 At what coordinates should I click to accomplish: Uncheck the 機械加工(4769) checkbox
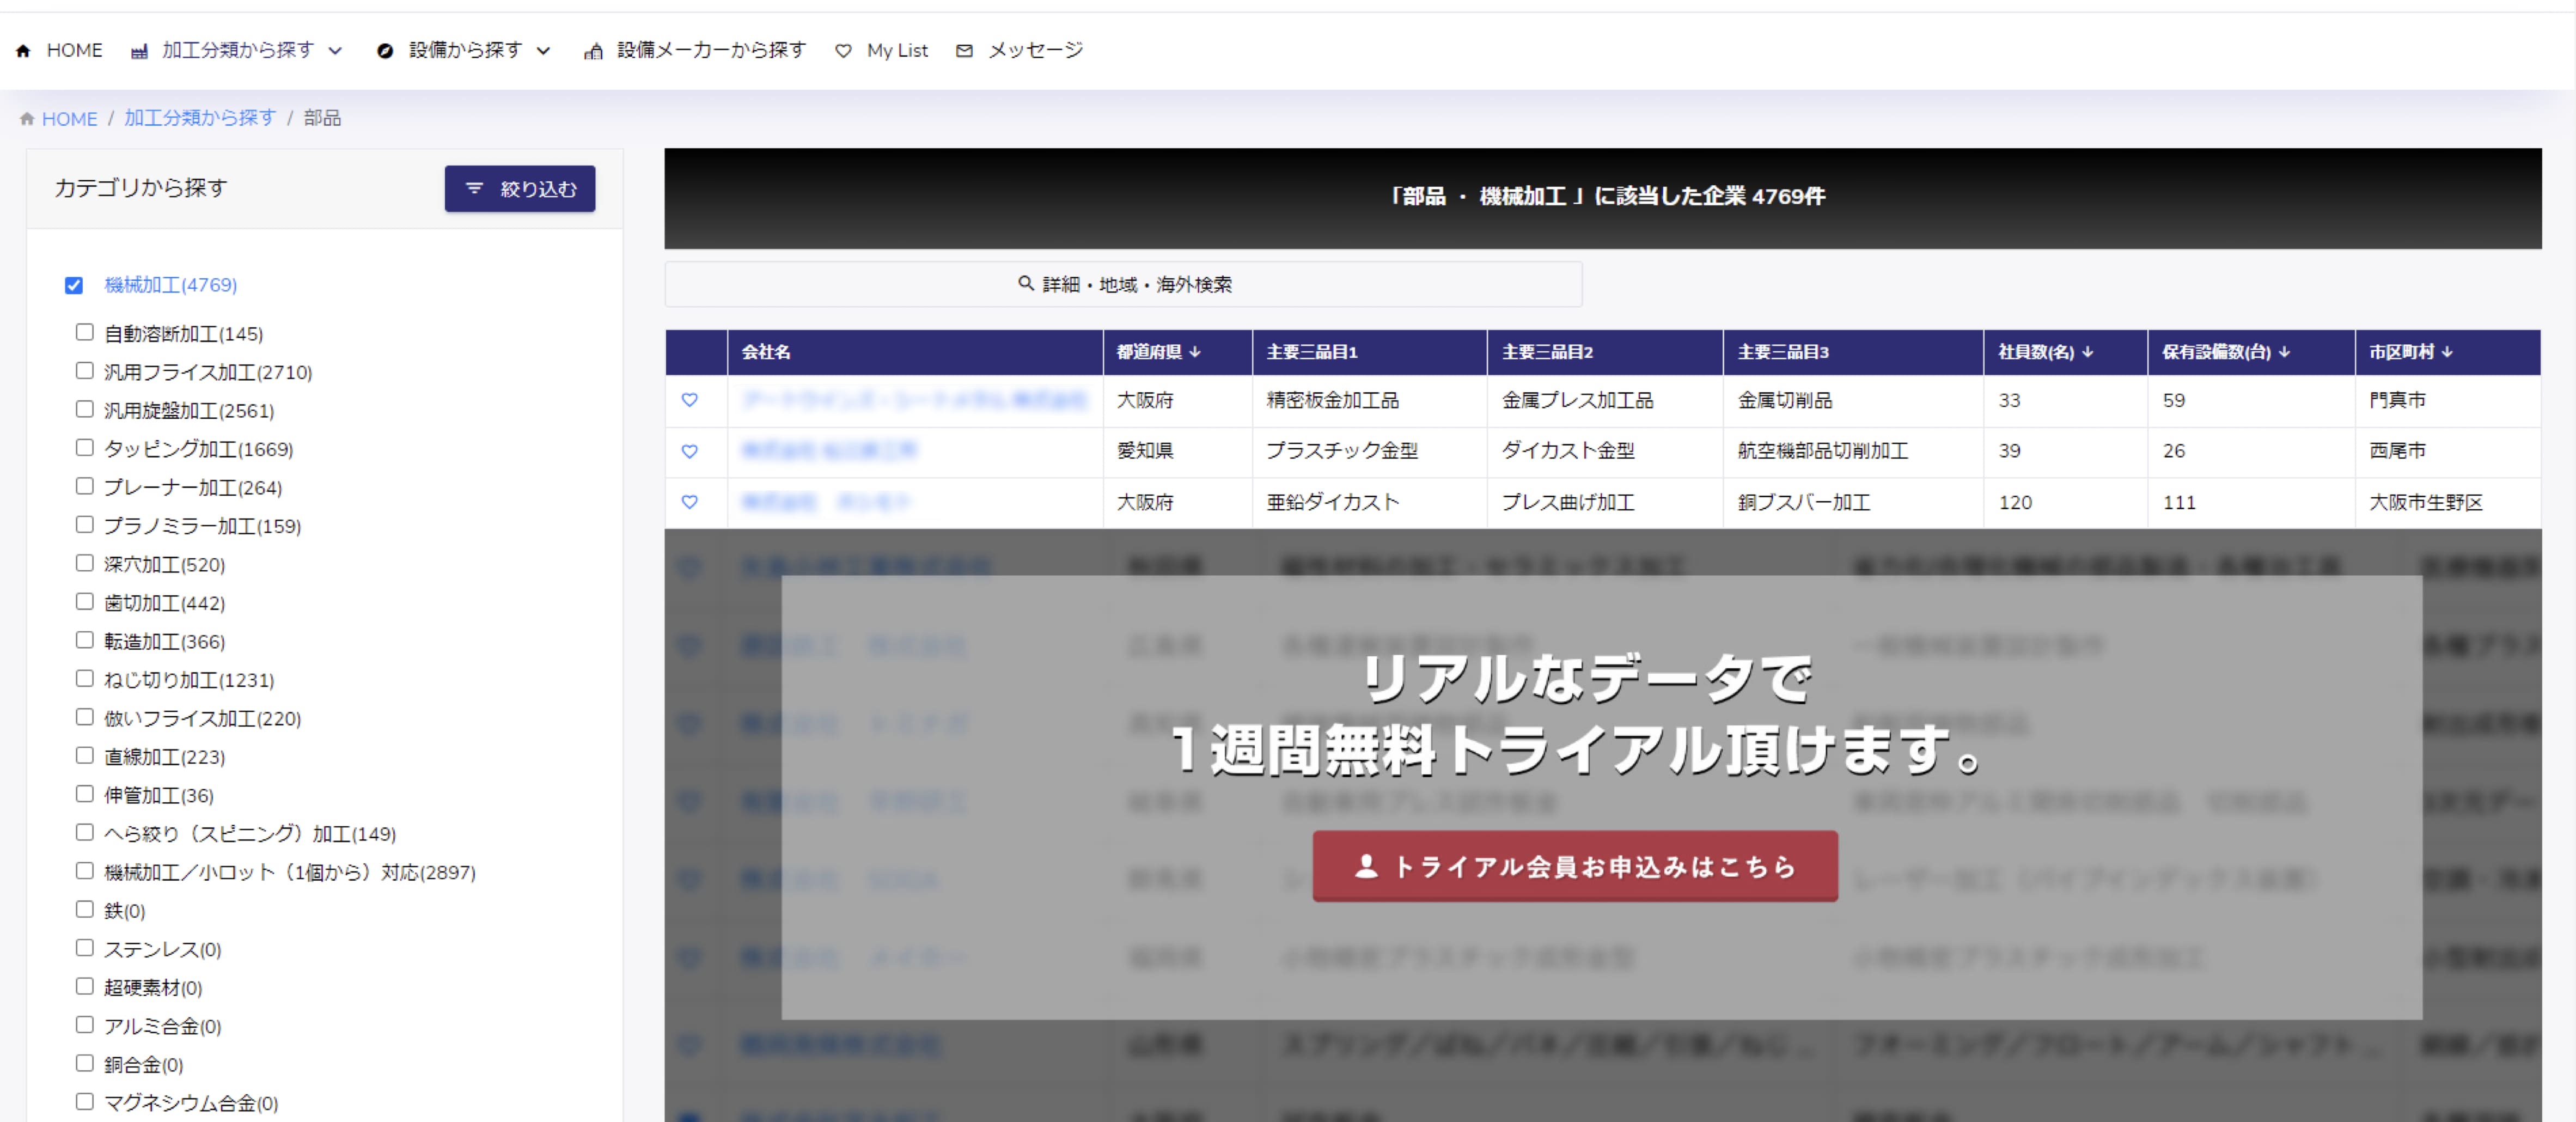pyautogui.click(x=74, y=286)
